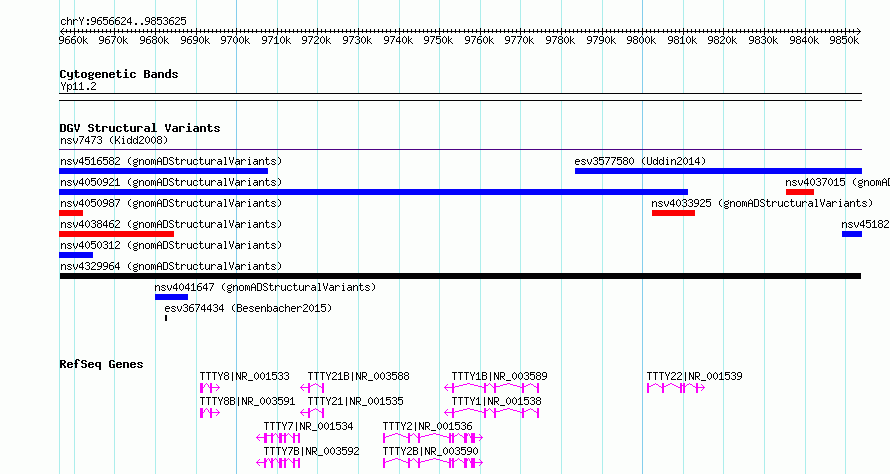The height and width of the screenshot is (474, 890).
Task: Click the 9800k ruler position
Action: click(641, 40)
